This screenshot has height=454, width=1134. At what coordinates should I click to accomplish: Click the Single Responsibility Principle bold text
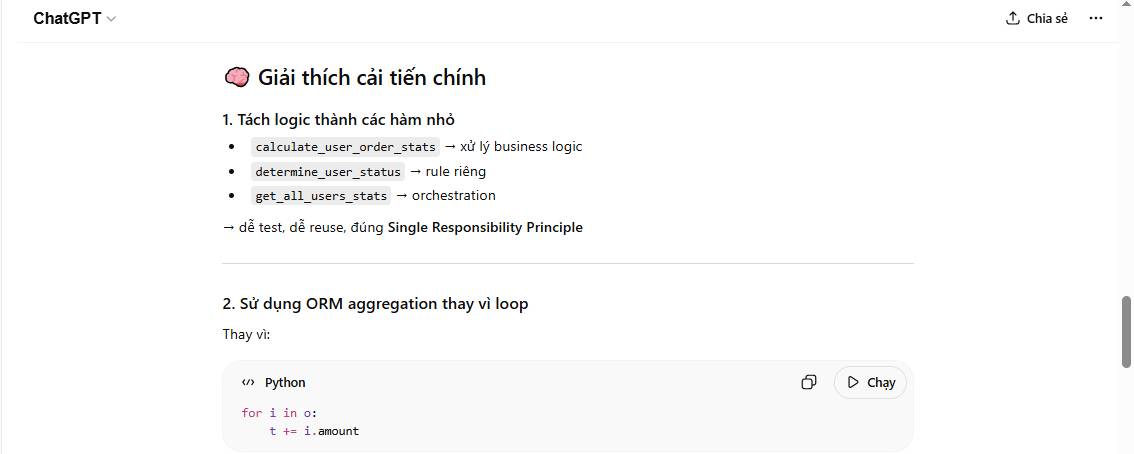point(485,227)
